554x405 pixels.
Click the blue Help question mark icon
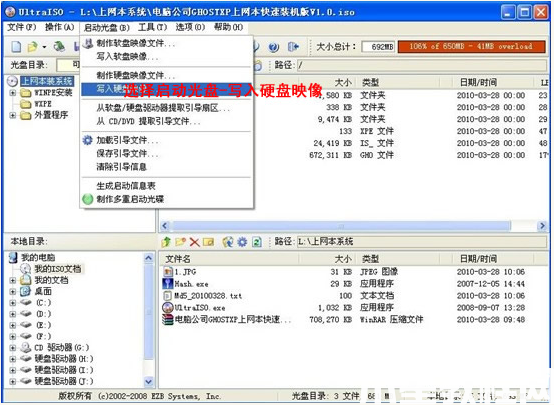click(x=273, y=47)
